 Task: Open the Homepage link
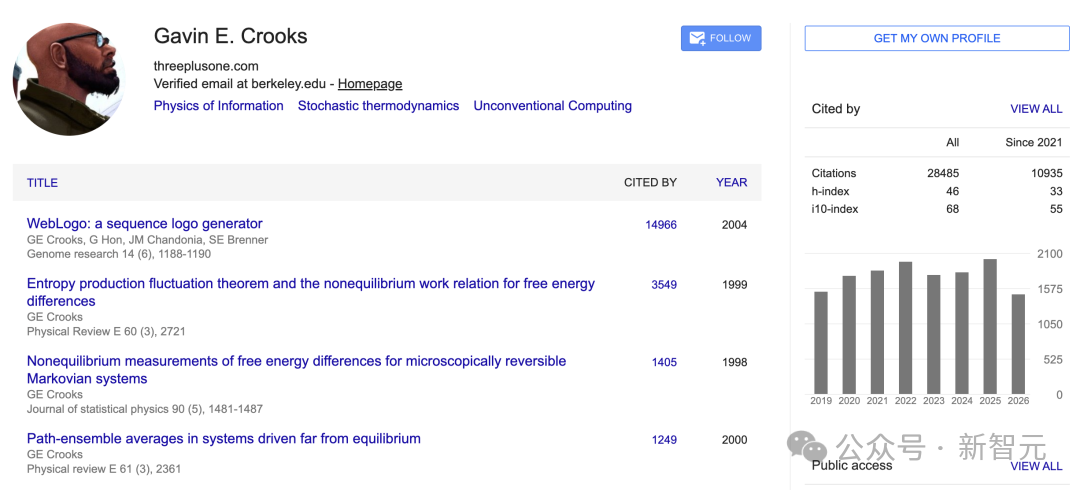[x=370, y=84]
